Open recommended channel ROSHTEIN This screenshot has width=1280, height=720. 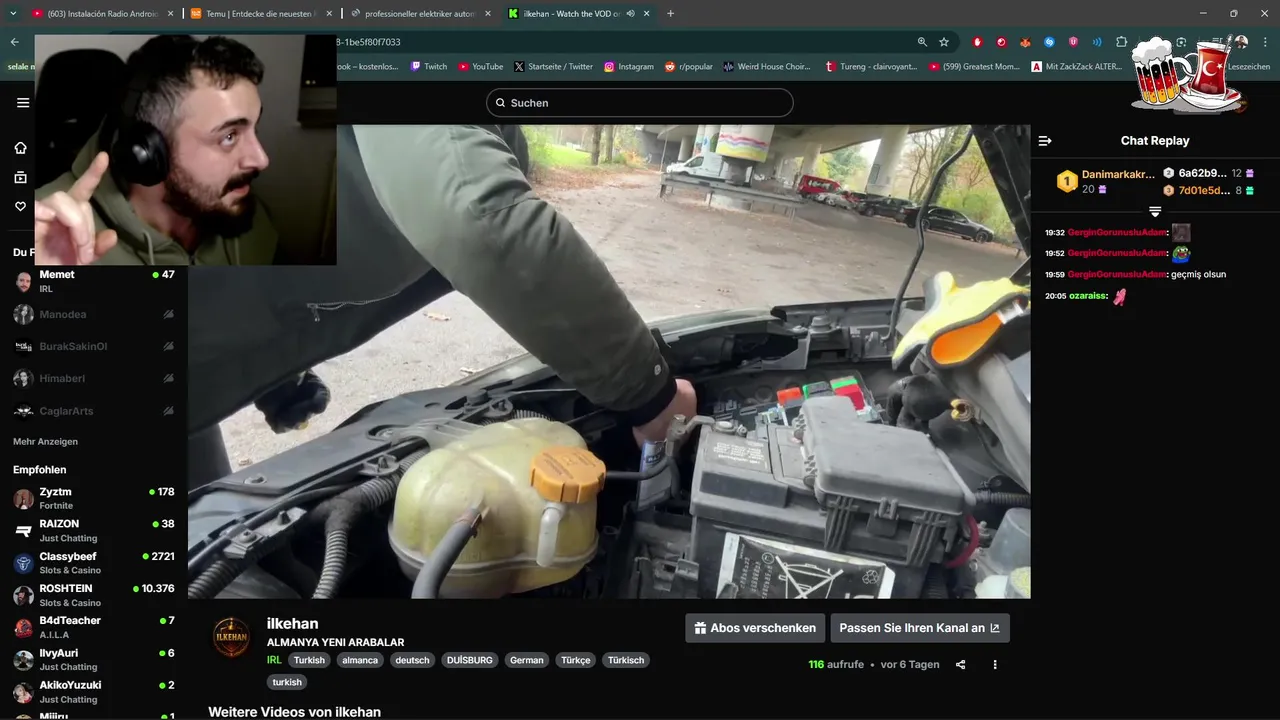(x=94, y=595)
